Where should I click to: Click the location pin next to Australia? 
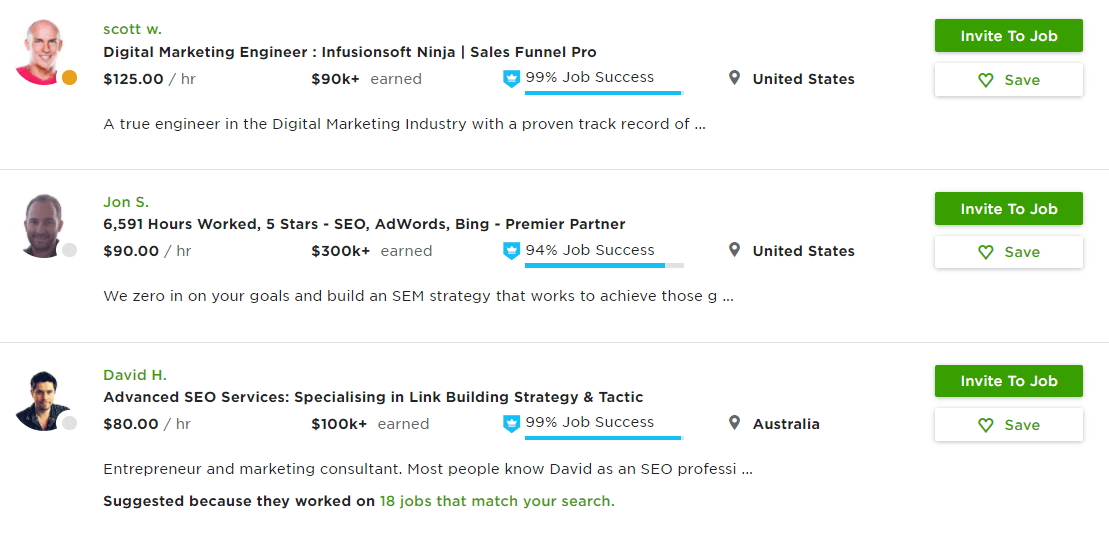click(735, 424)
